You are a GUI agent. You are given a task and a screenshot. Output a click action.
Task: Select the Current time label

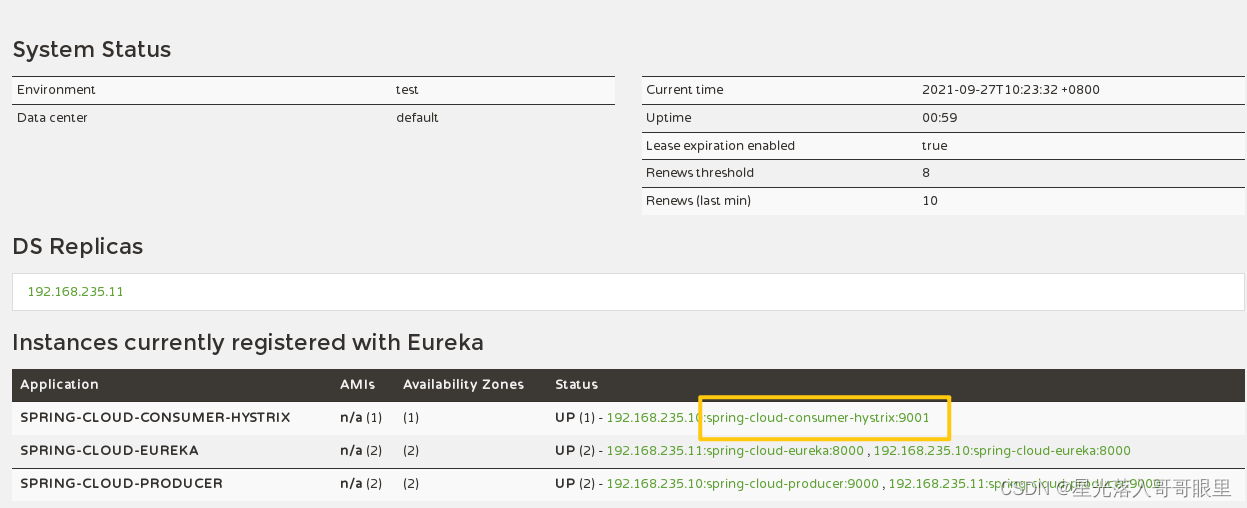(685, 90)
